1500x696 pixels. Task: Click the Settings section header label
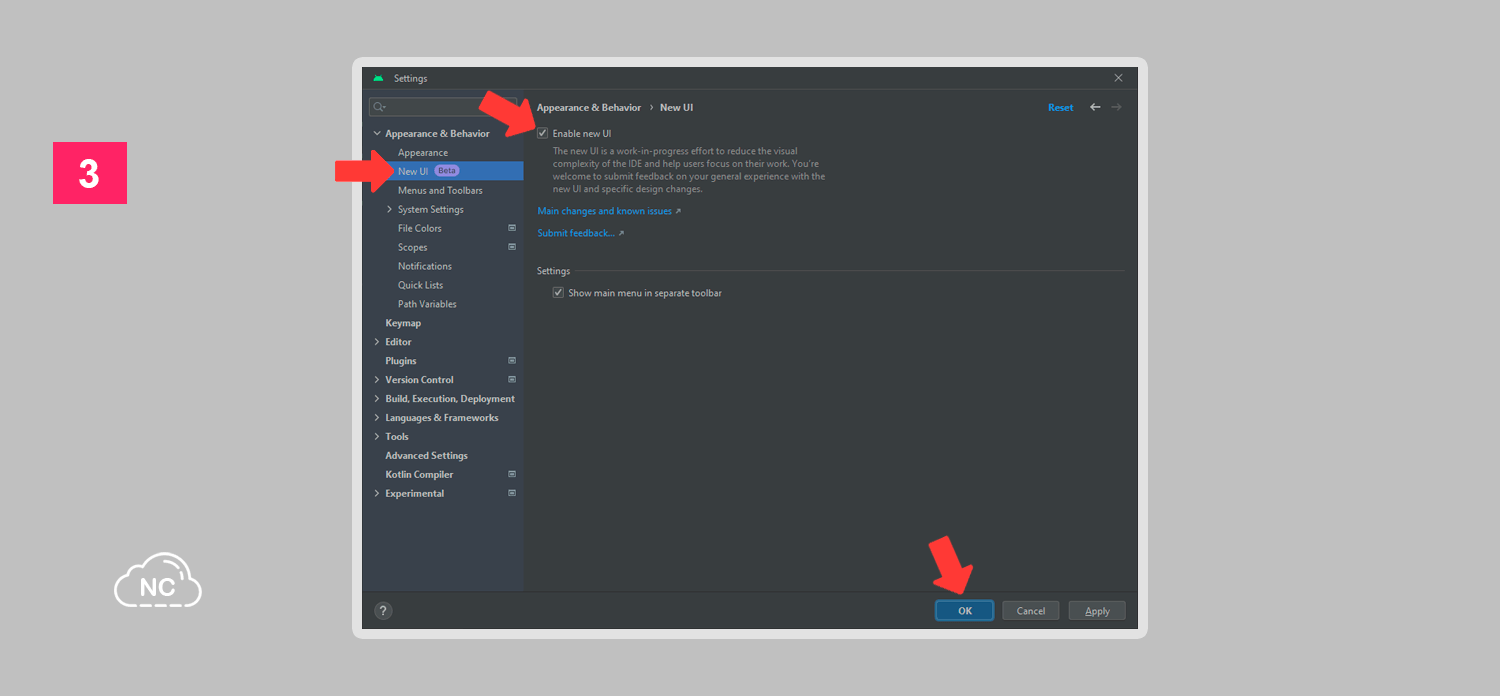coord(553,272)
